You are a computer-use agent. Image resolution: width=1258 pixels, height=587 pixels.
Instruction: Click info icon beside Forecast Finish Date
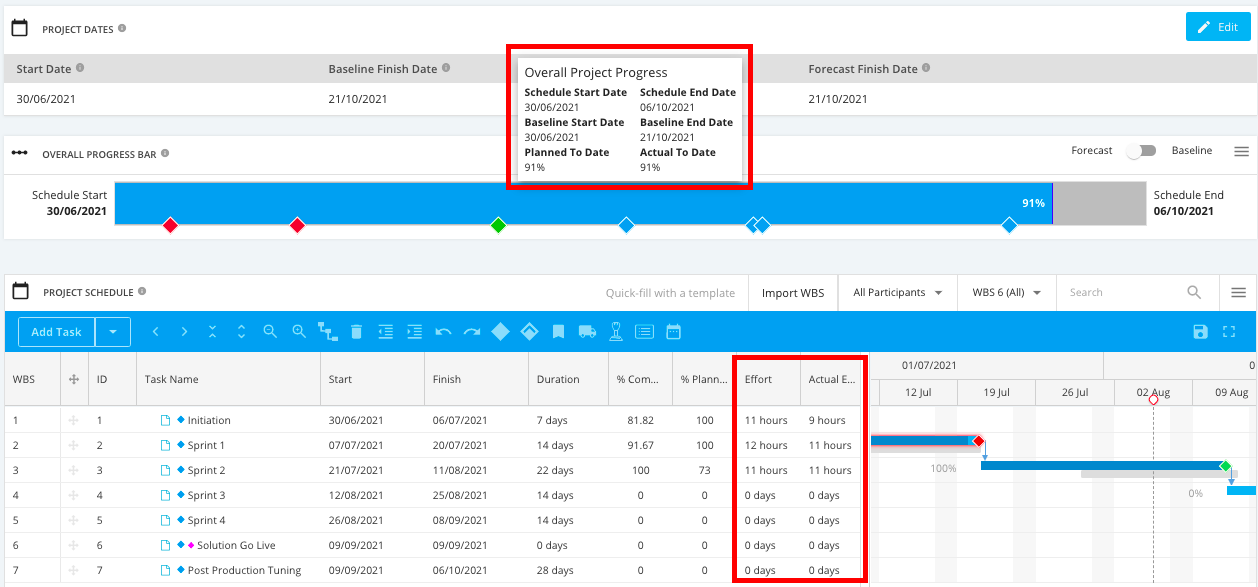point(927,68)
